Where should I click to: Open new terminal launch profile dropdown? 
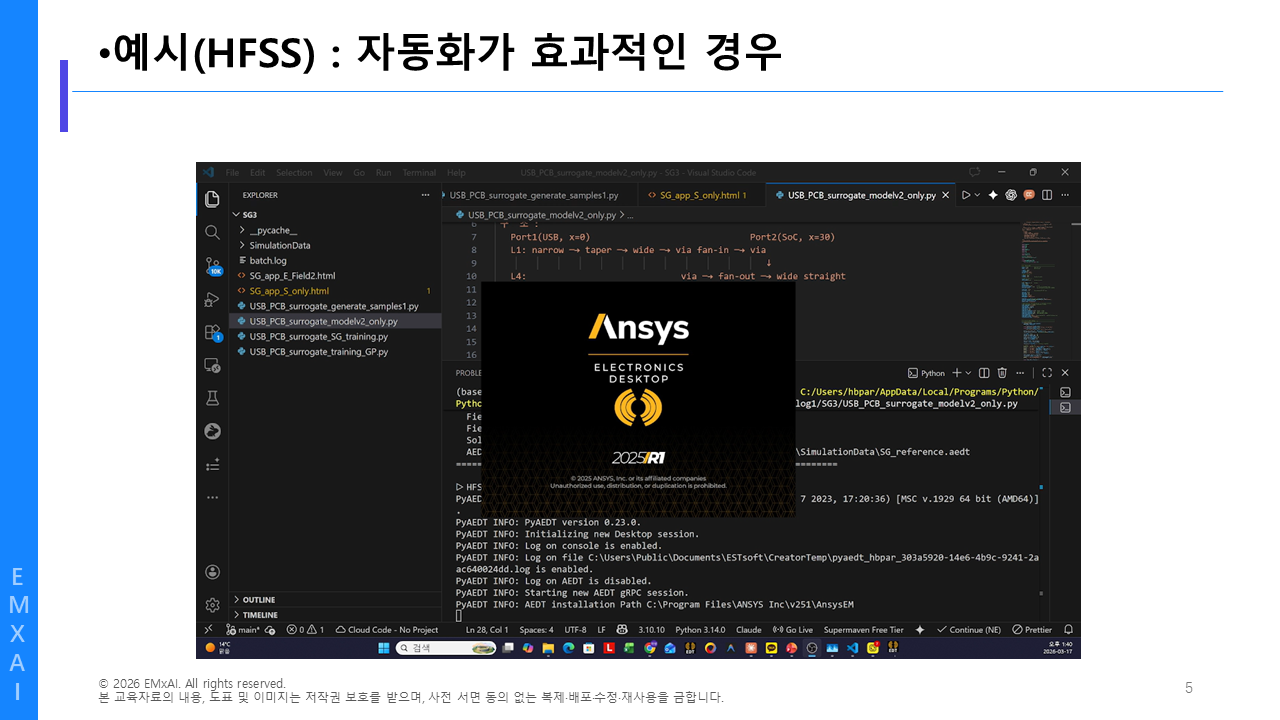tap(967, 373)
